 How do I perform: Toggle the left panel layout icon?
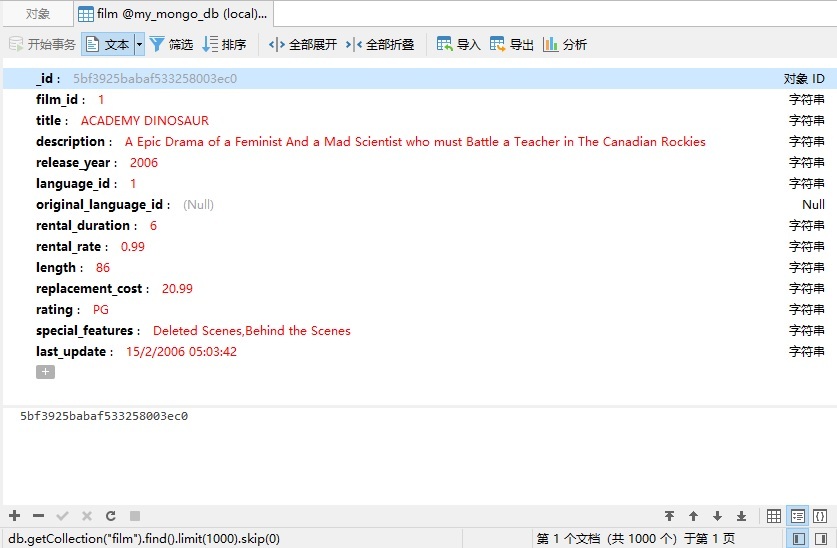click(799, 538)
